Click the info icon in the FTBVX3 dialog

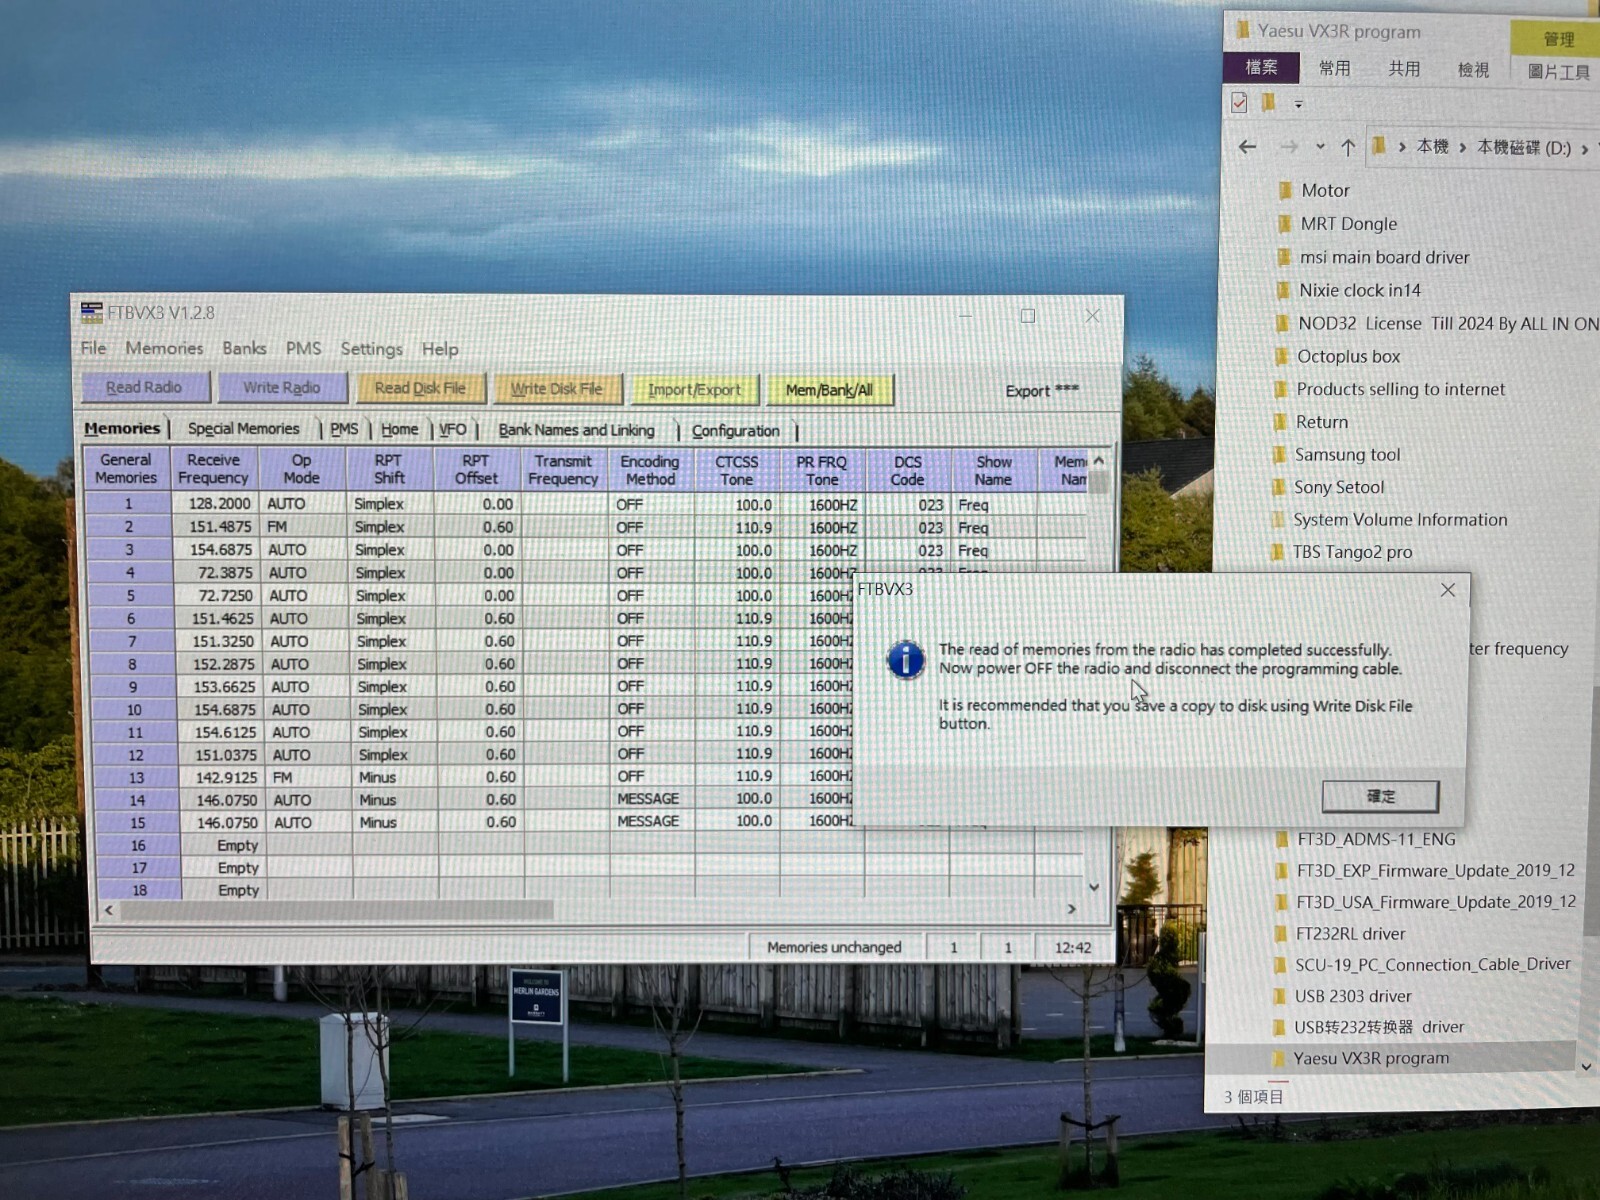point(906,660)
